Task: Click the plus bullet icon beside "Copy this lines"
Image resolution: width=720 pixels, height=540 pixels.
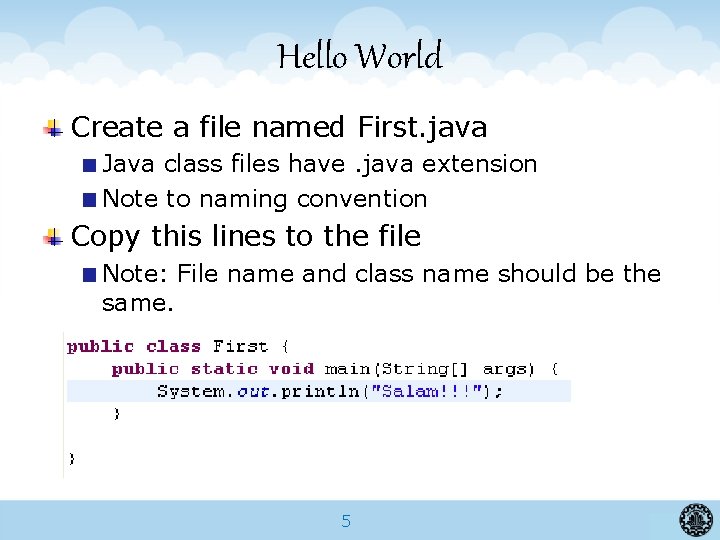Action: pos(53,237)
